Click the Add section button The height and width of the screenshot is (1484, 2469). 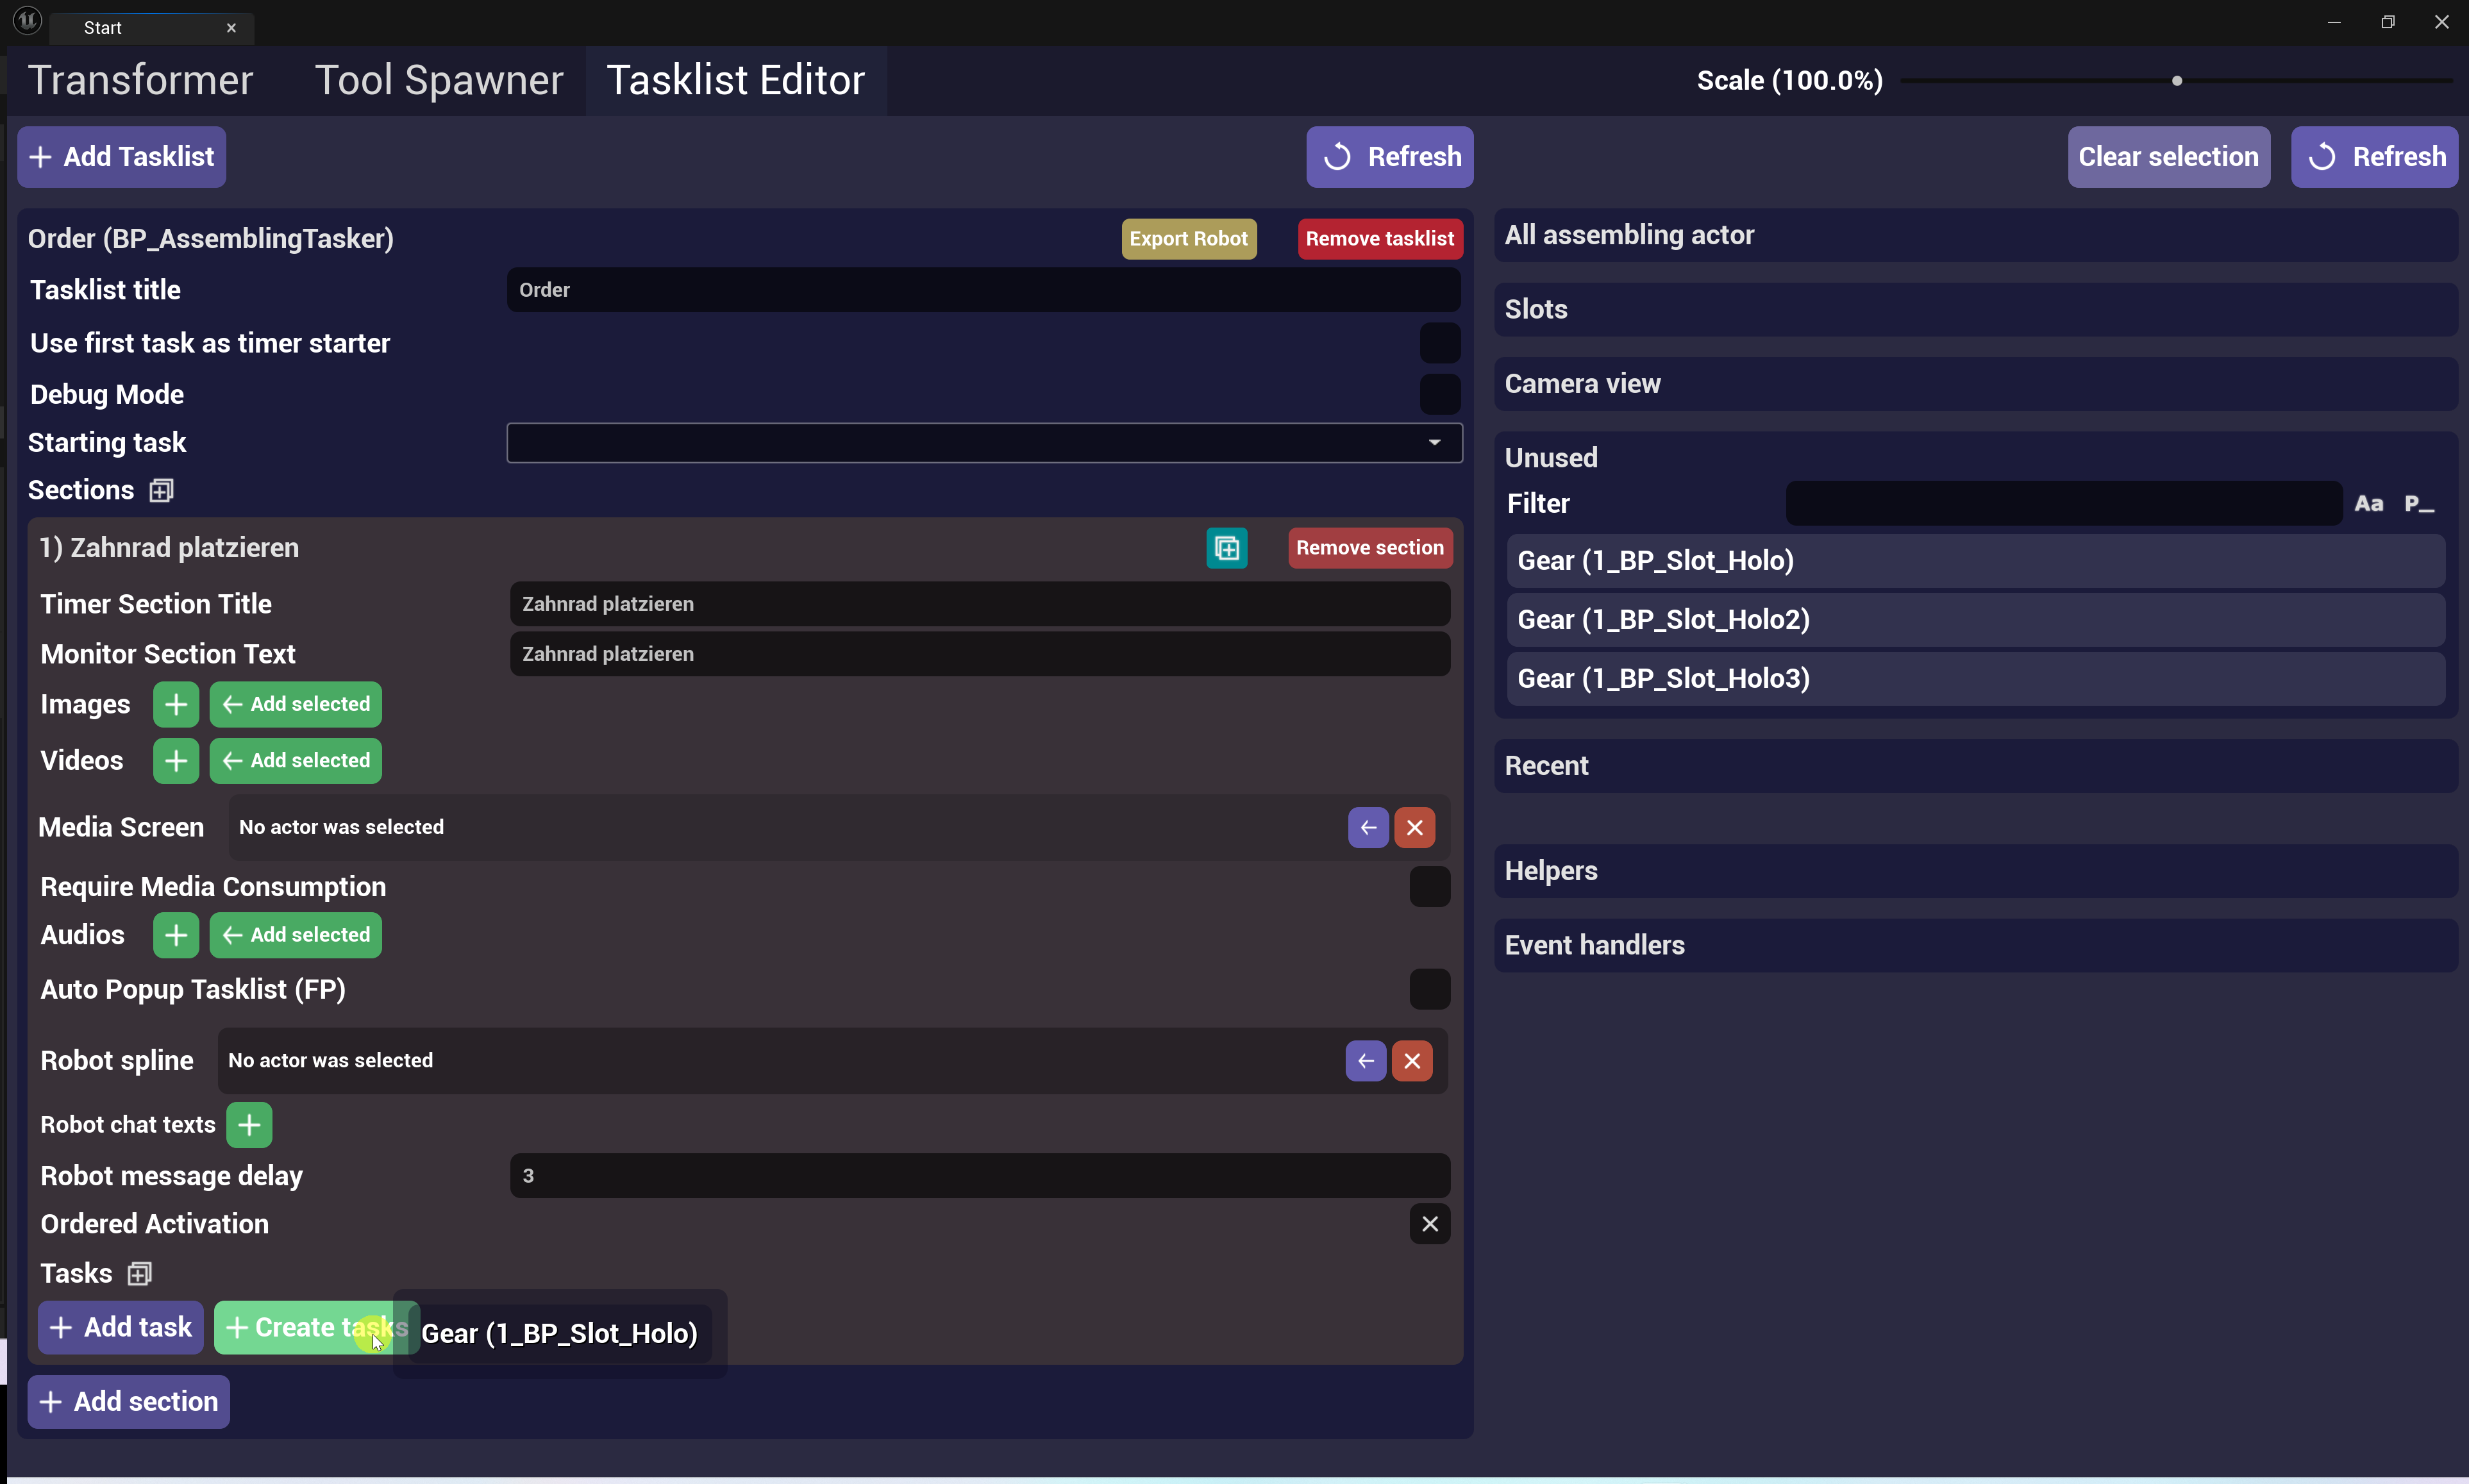(x=129, y=1401)
